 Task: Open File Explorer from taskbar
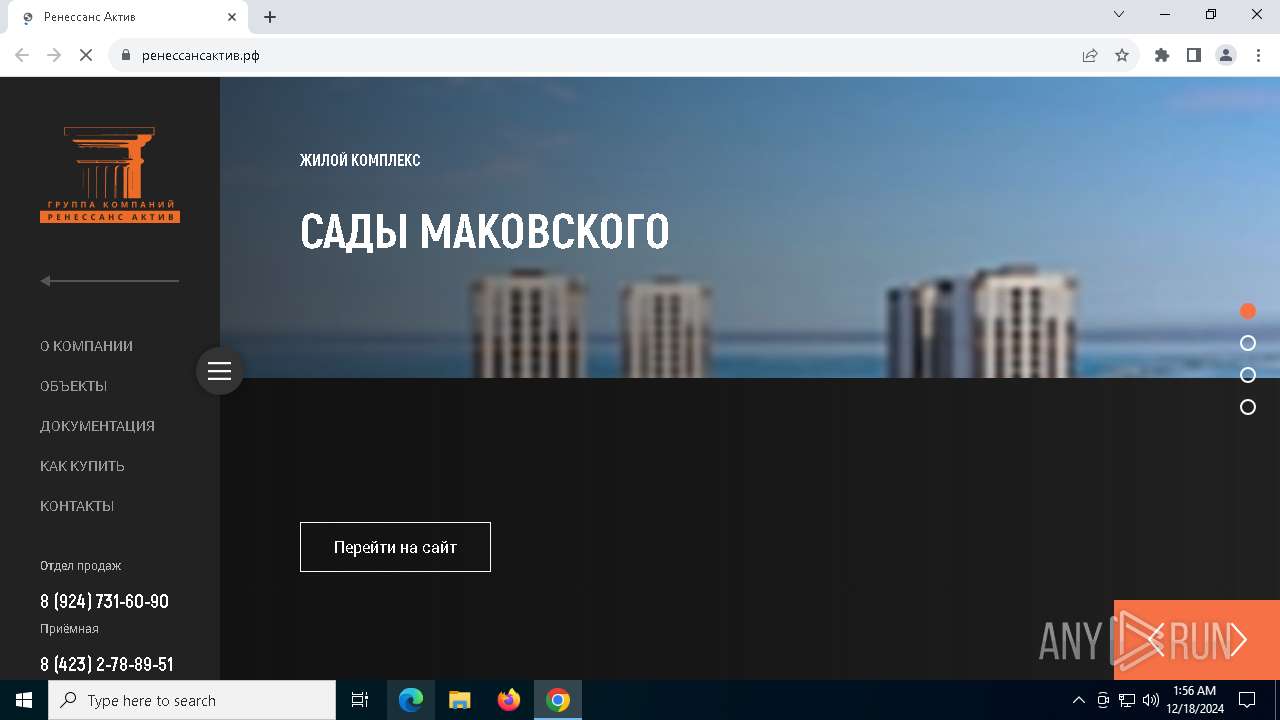pos(460,700)
